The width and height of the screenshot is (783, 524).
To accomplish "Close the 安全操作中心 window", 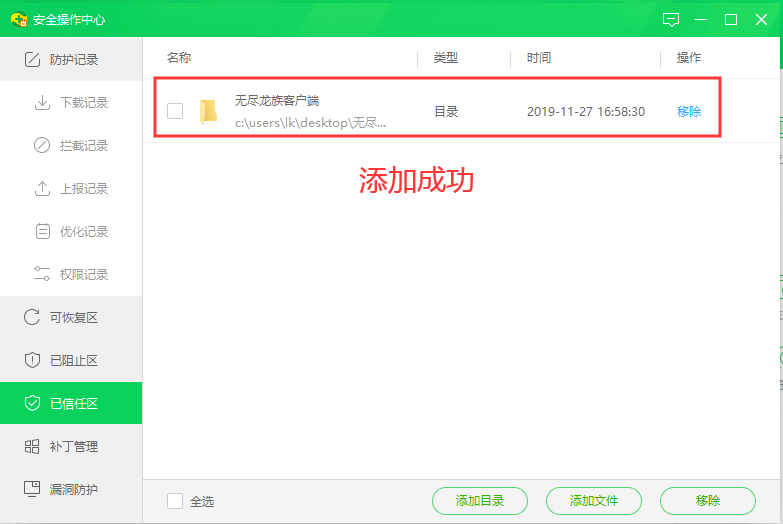I will (762, 19).
